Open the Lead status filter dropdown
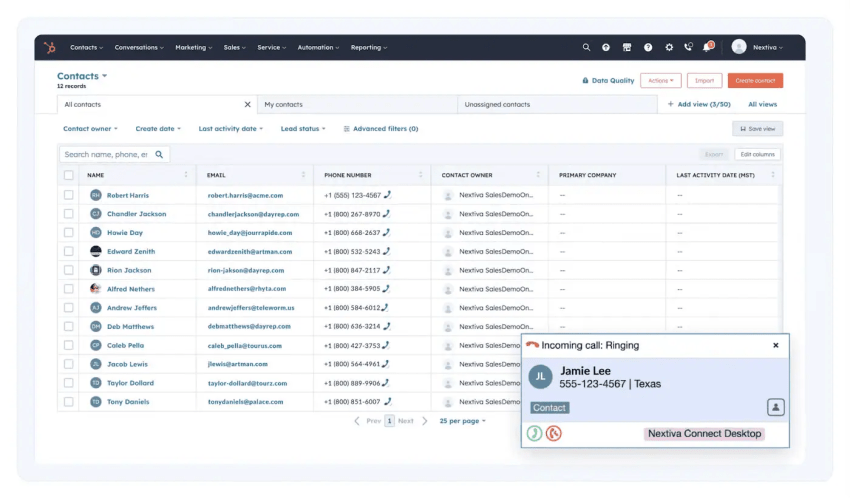Viewport: 850px width, 499px height. pos(303,129)
